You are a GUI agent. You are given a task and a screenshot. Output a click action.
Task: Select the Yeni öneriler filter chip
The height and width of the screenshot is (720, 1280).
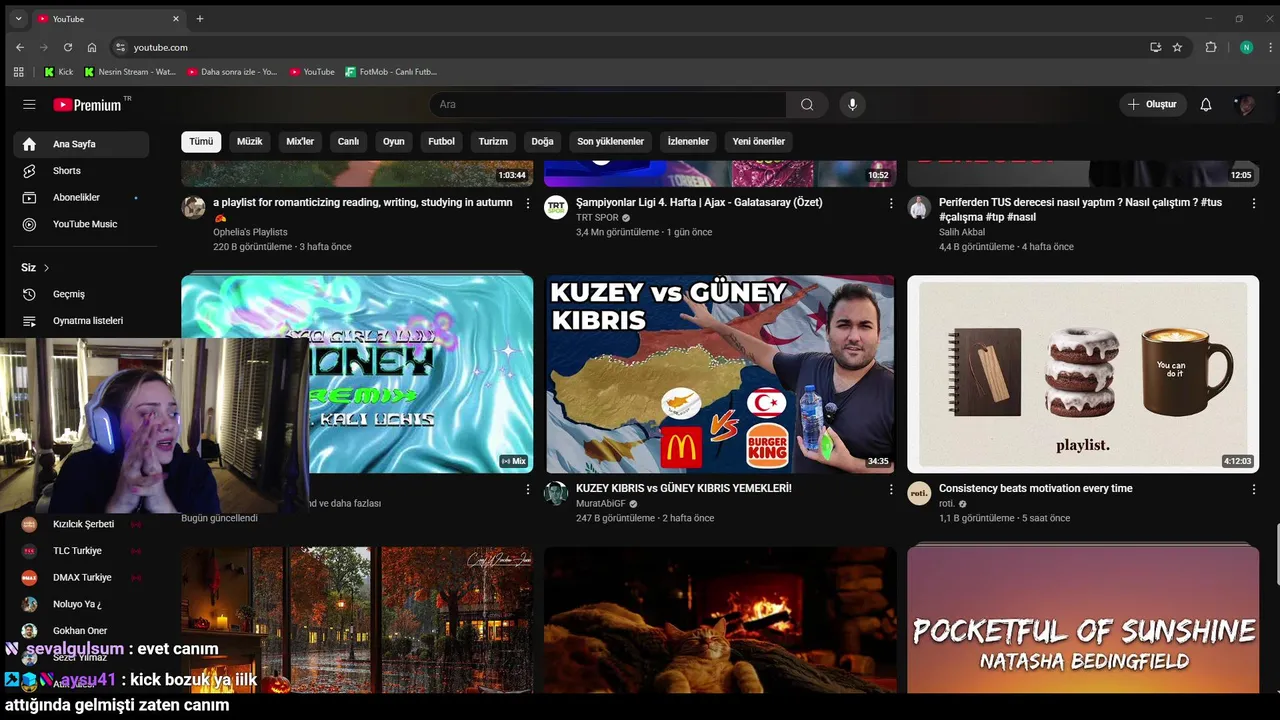759,141
